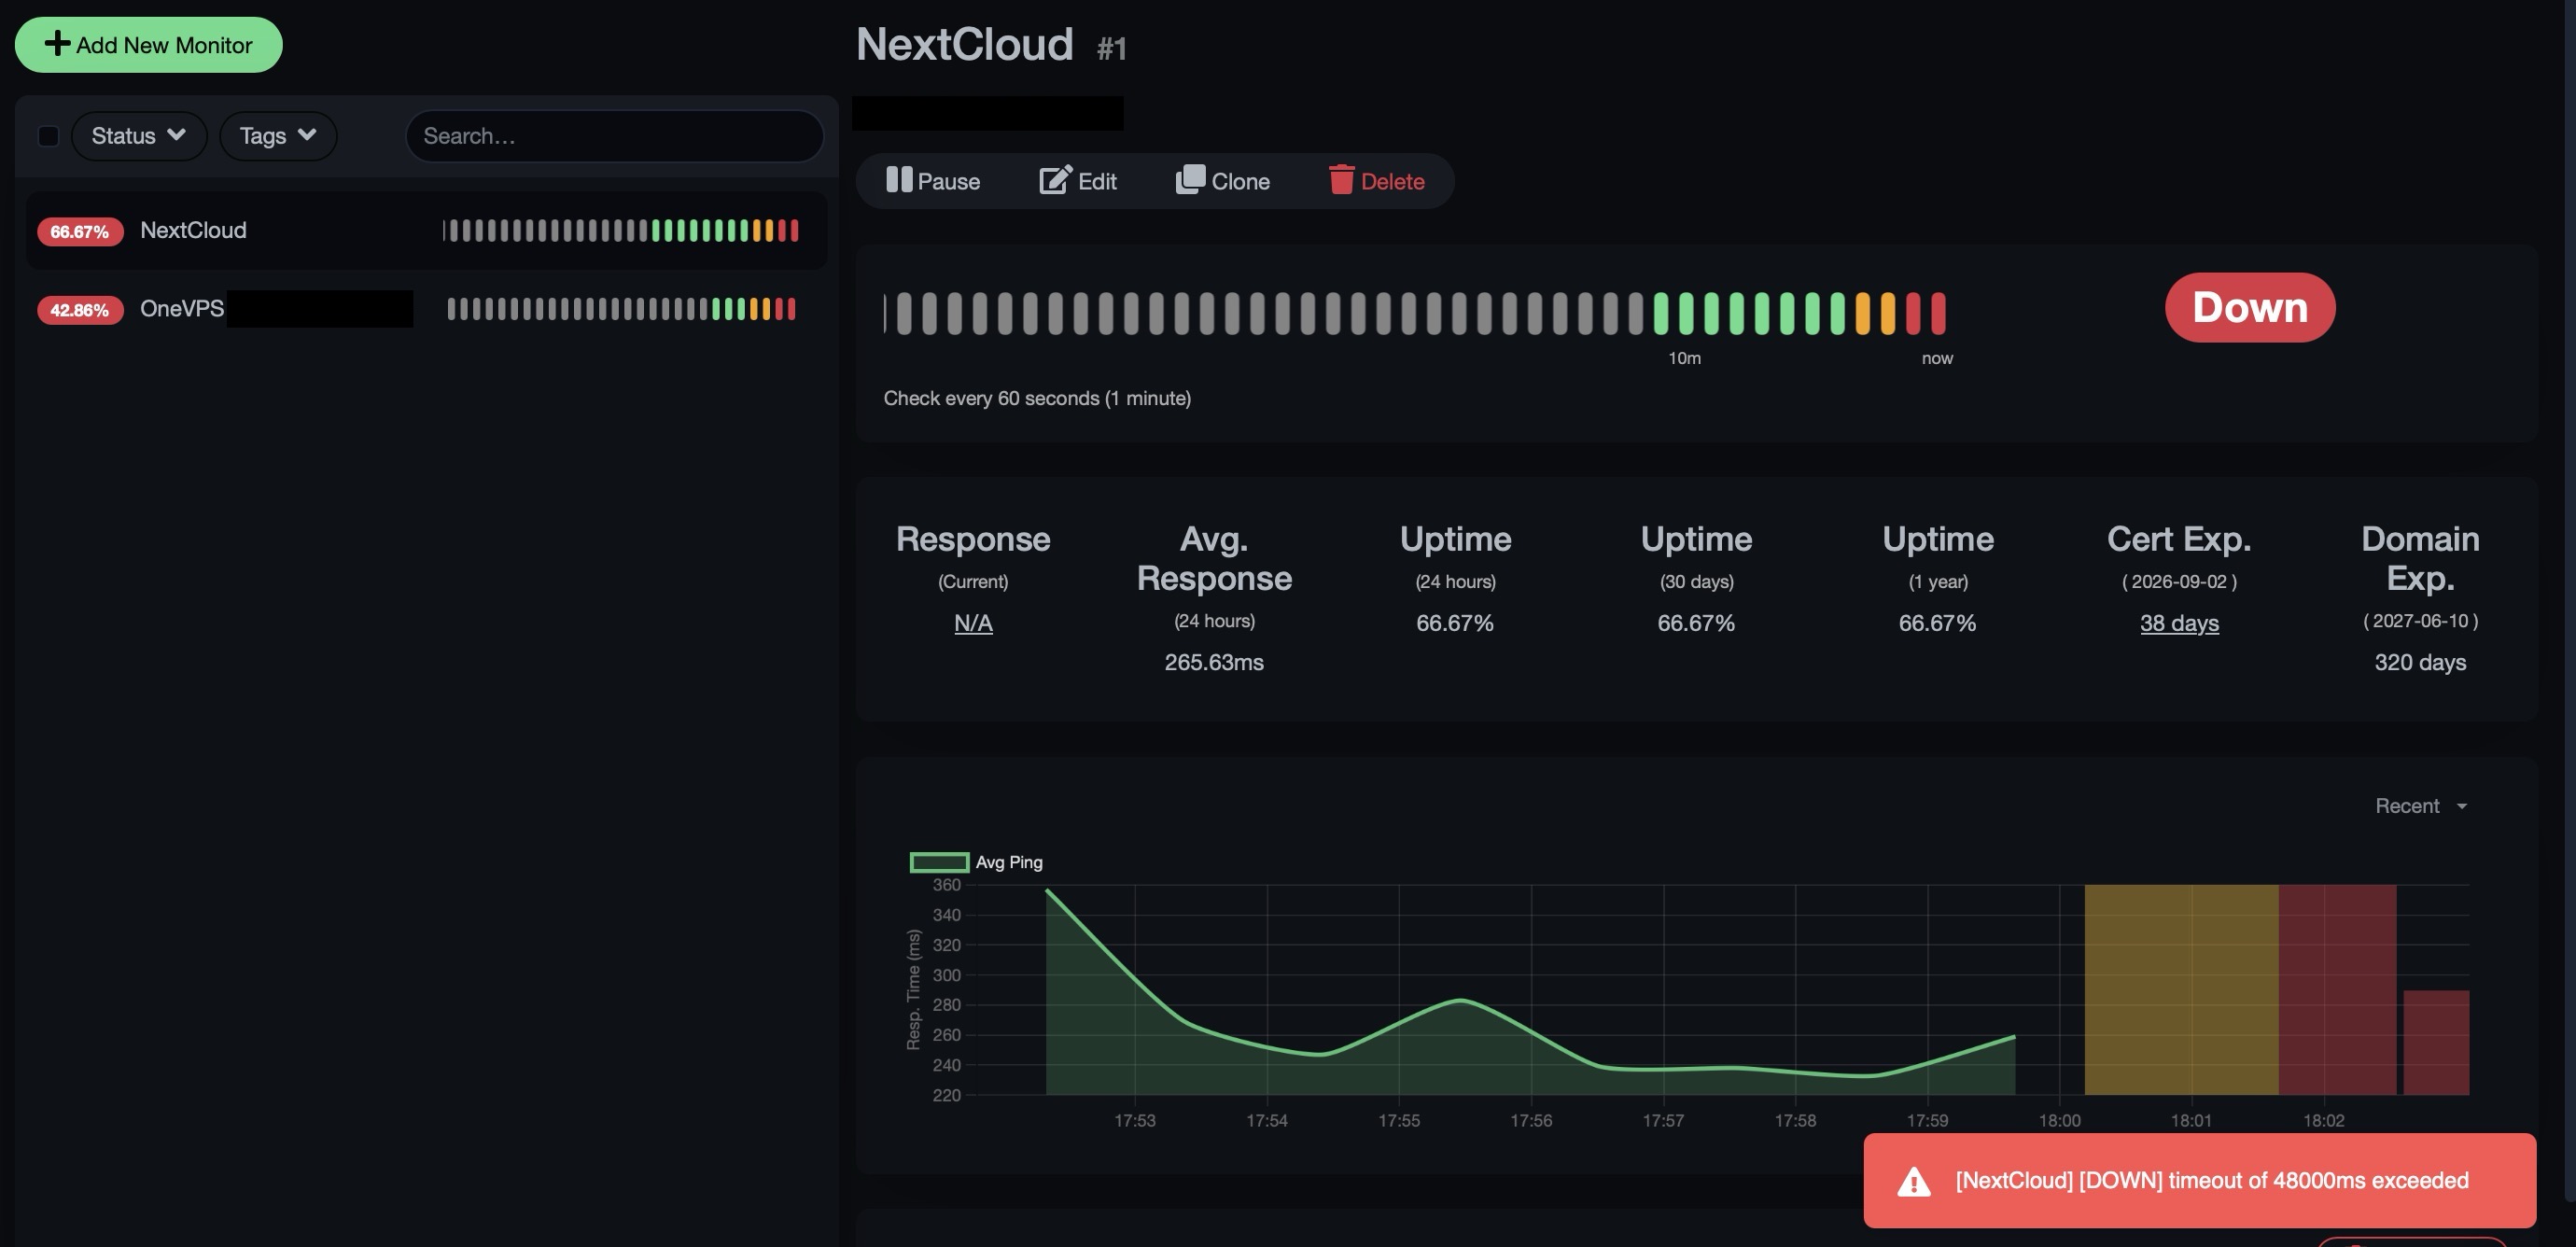Click the last red heartbeat bar above 'now'

pos(1938,313)
